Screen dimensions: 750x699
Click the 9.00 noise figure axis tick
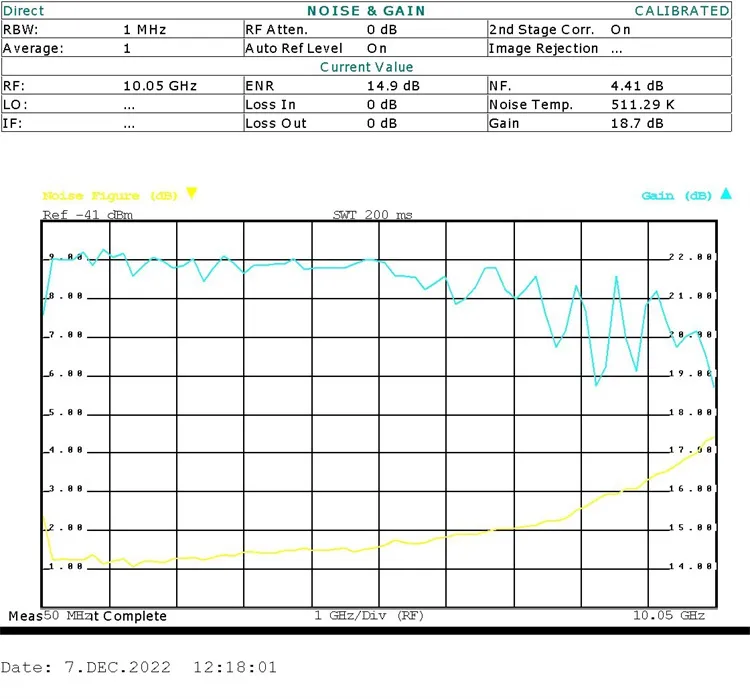66,257
